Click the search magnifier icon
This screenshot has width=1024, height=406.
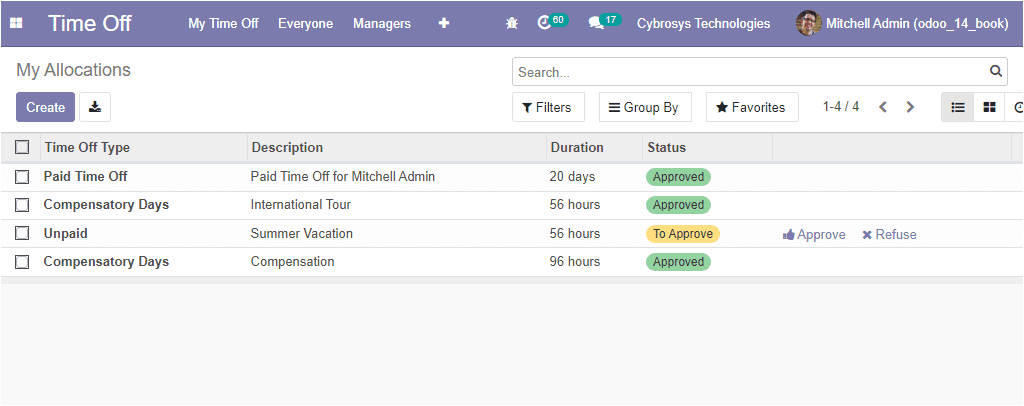pyautogui.click(x=995, y=72)
